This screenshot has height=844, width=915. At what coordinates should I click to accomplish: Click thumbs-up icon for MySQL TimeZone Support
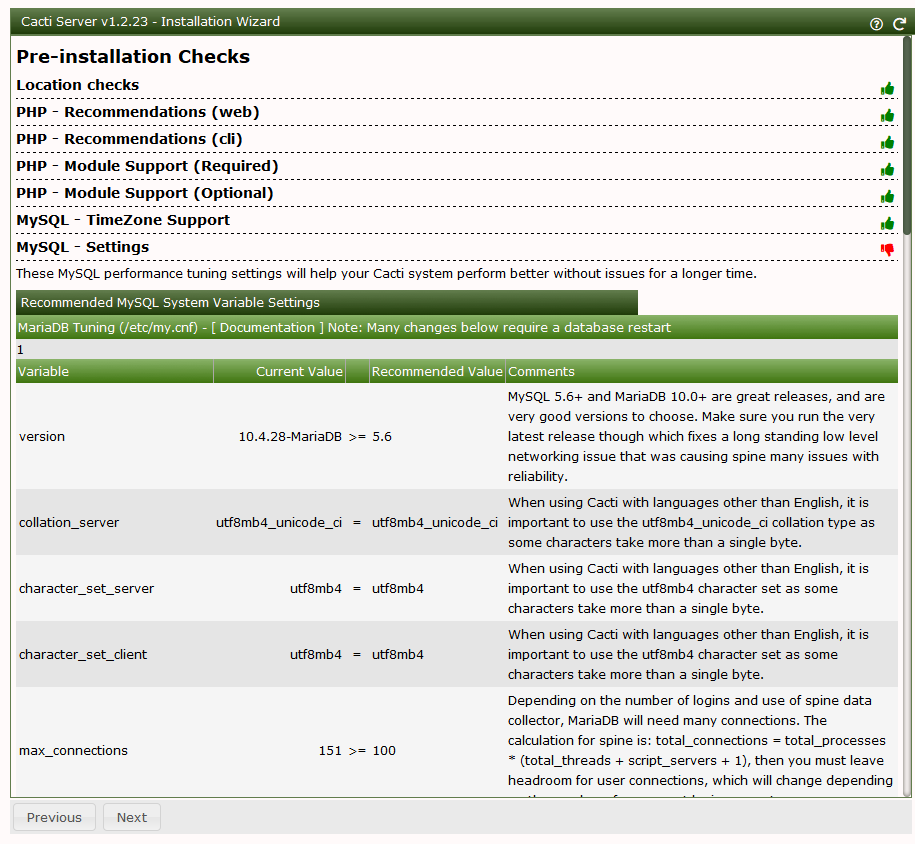pyautogui.click(x=888, y=224)
